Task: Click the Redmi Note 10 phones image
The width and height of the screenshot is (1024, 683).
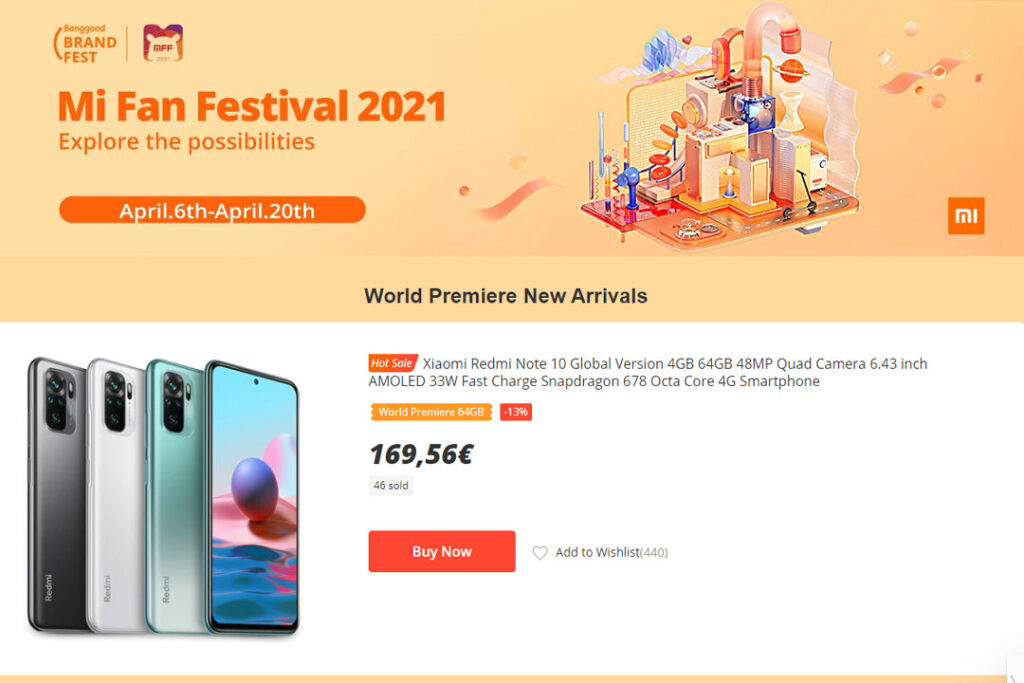Action: (163, 496)
